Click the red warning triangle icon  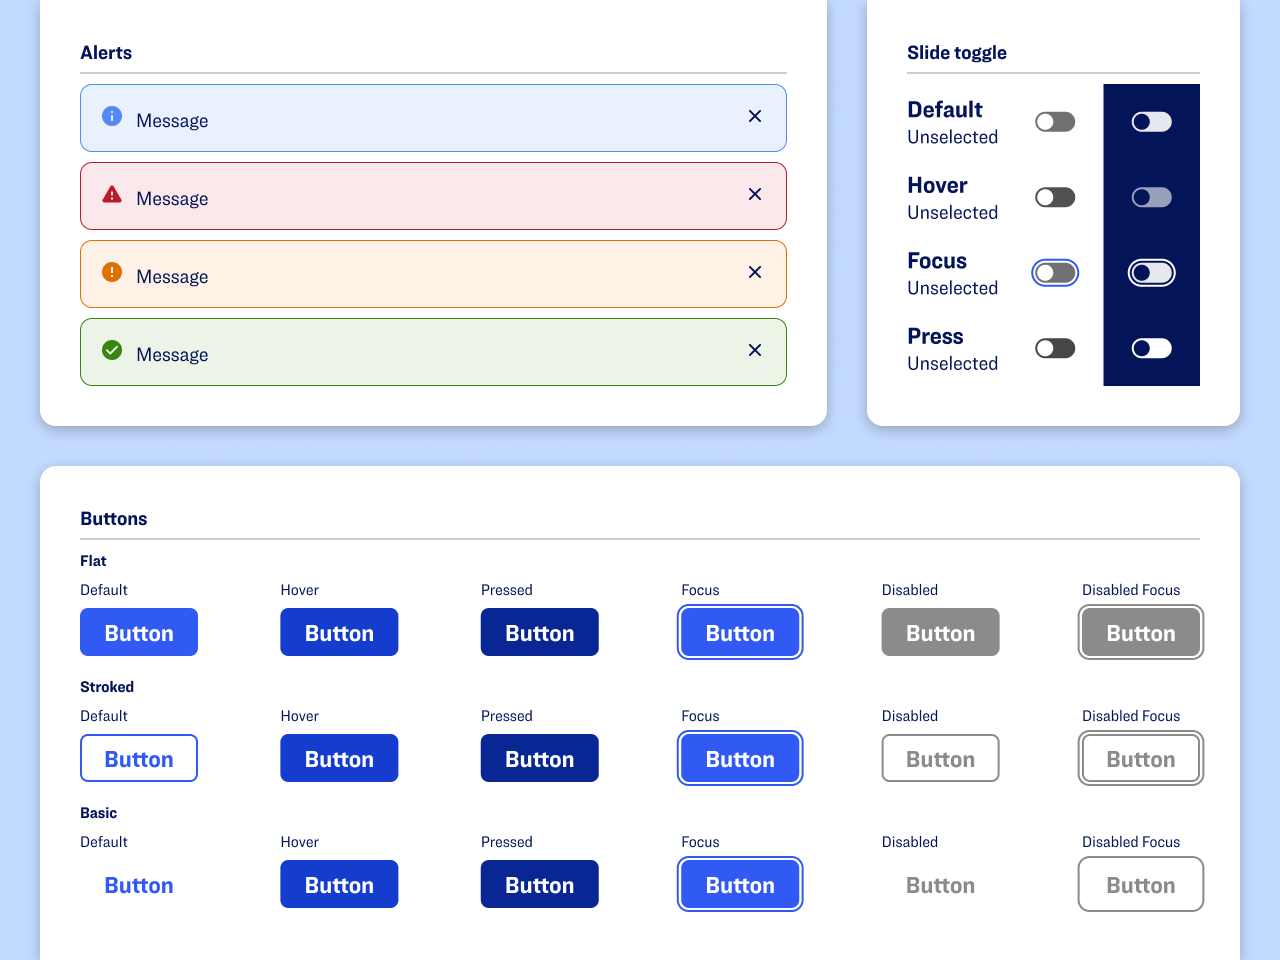coord(112,194)
